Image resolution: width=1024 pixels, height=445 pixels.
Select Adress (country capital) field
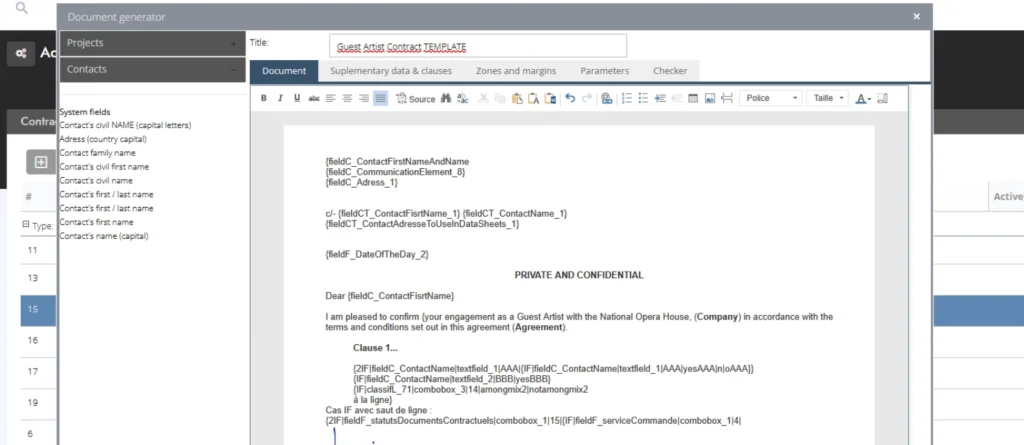click(103, 139)
